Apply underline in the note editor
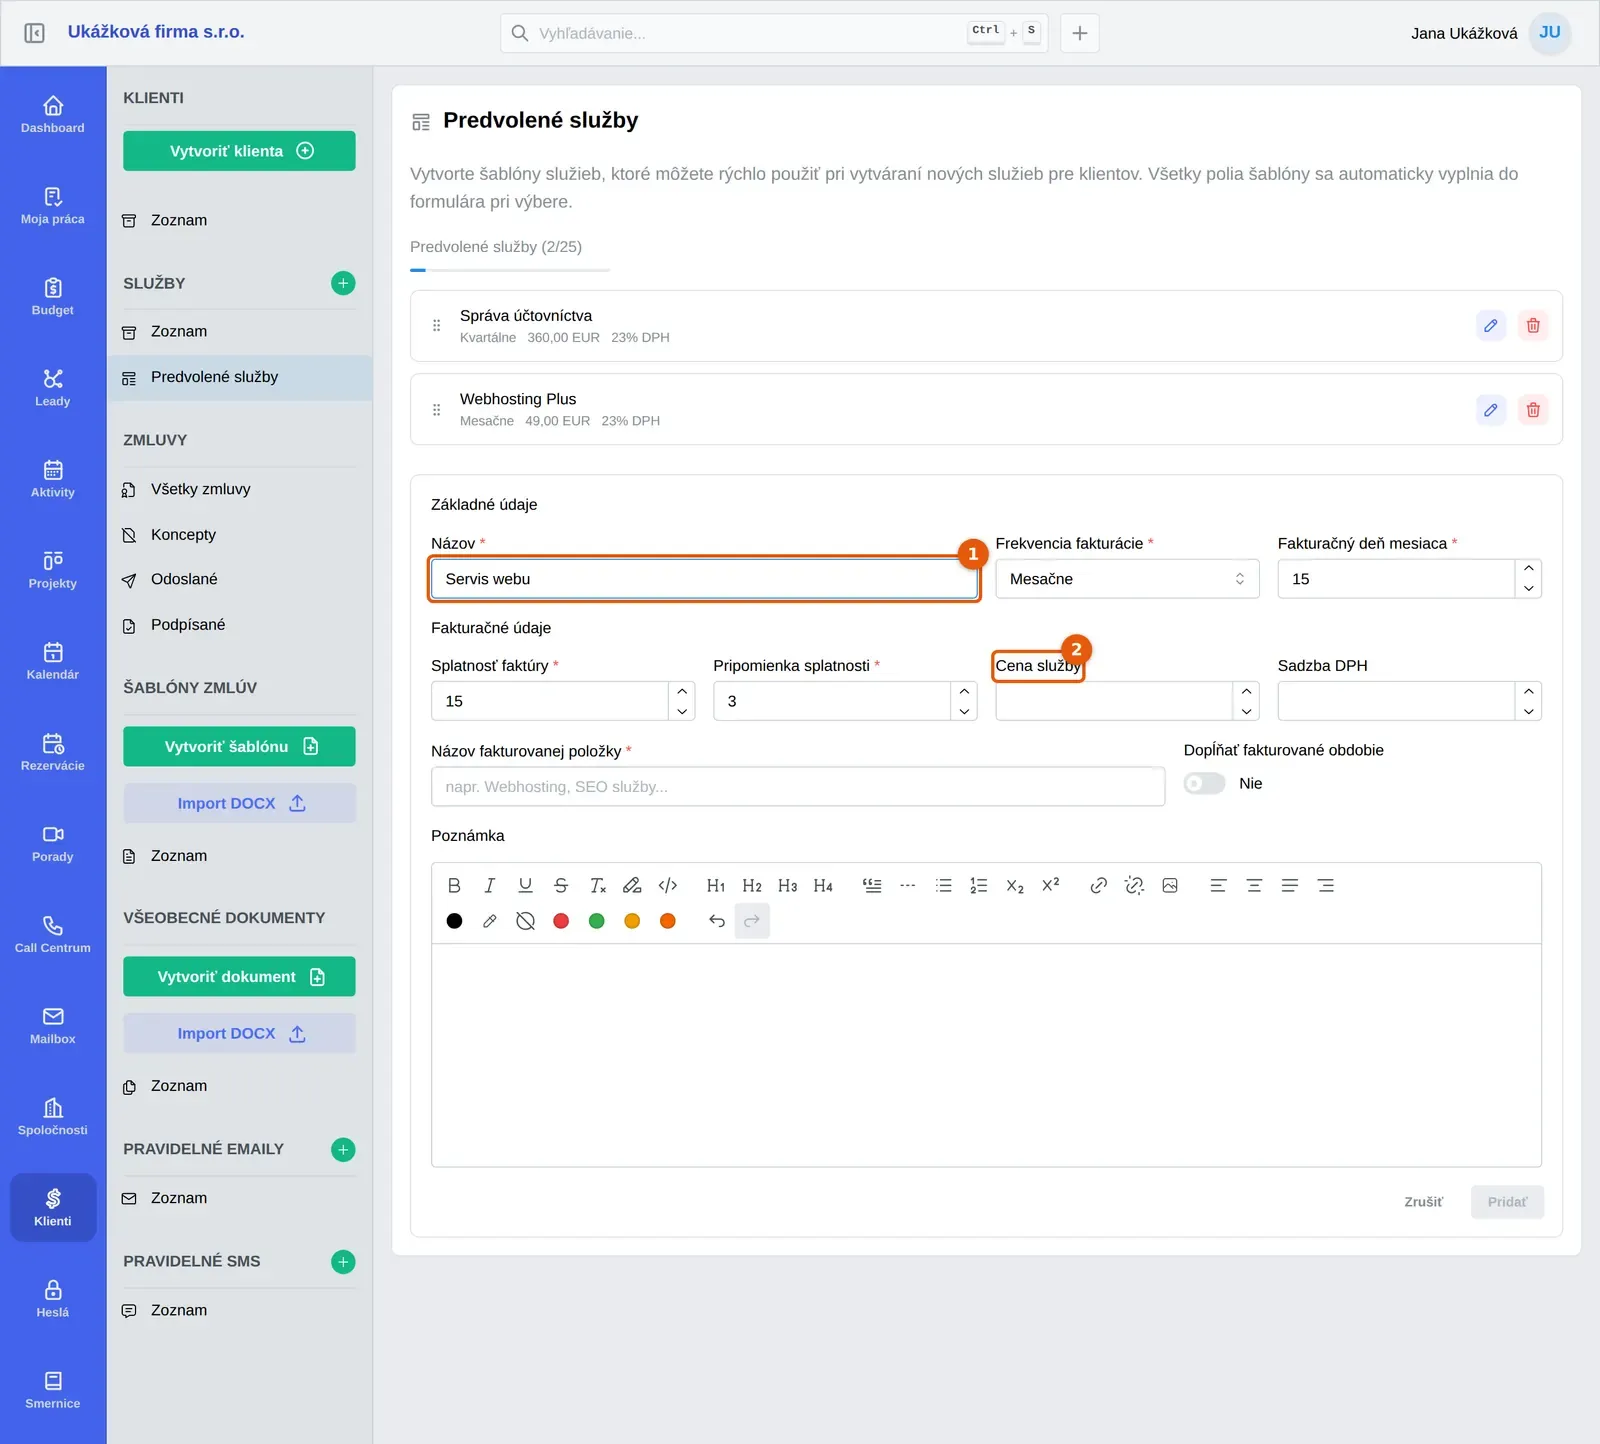The image size is (1600, 1444). [525, 885]
